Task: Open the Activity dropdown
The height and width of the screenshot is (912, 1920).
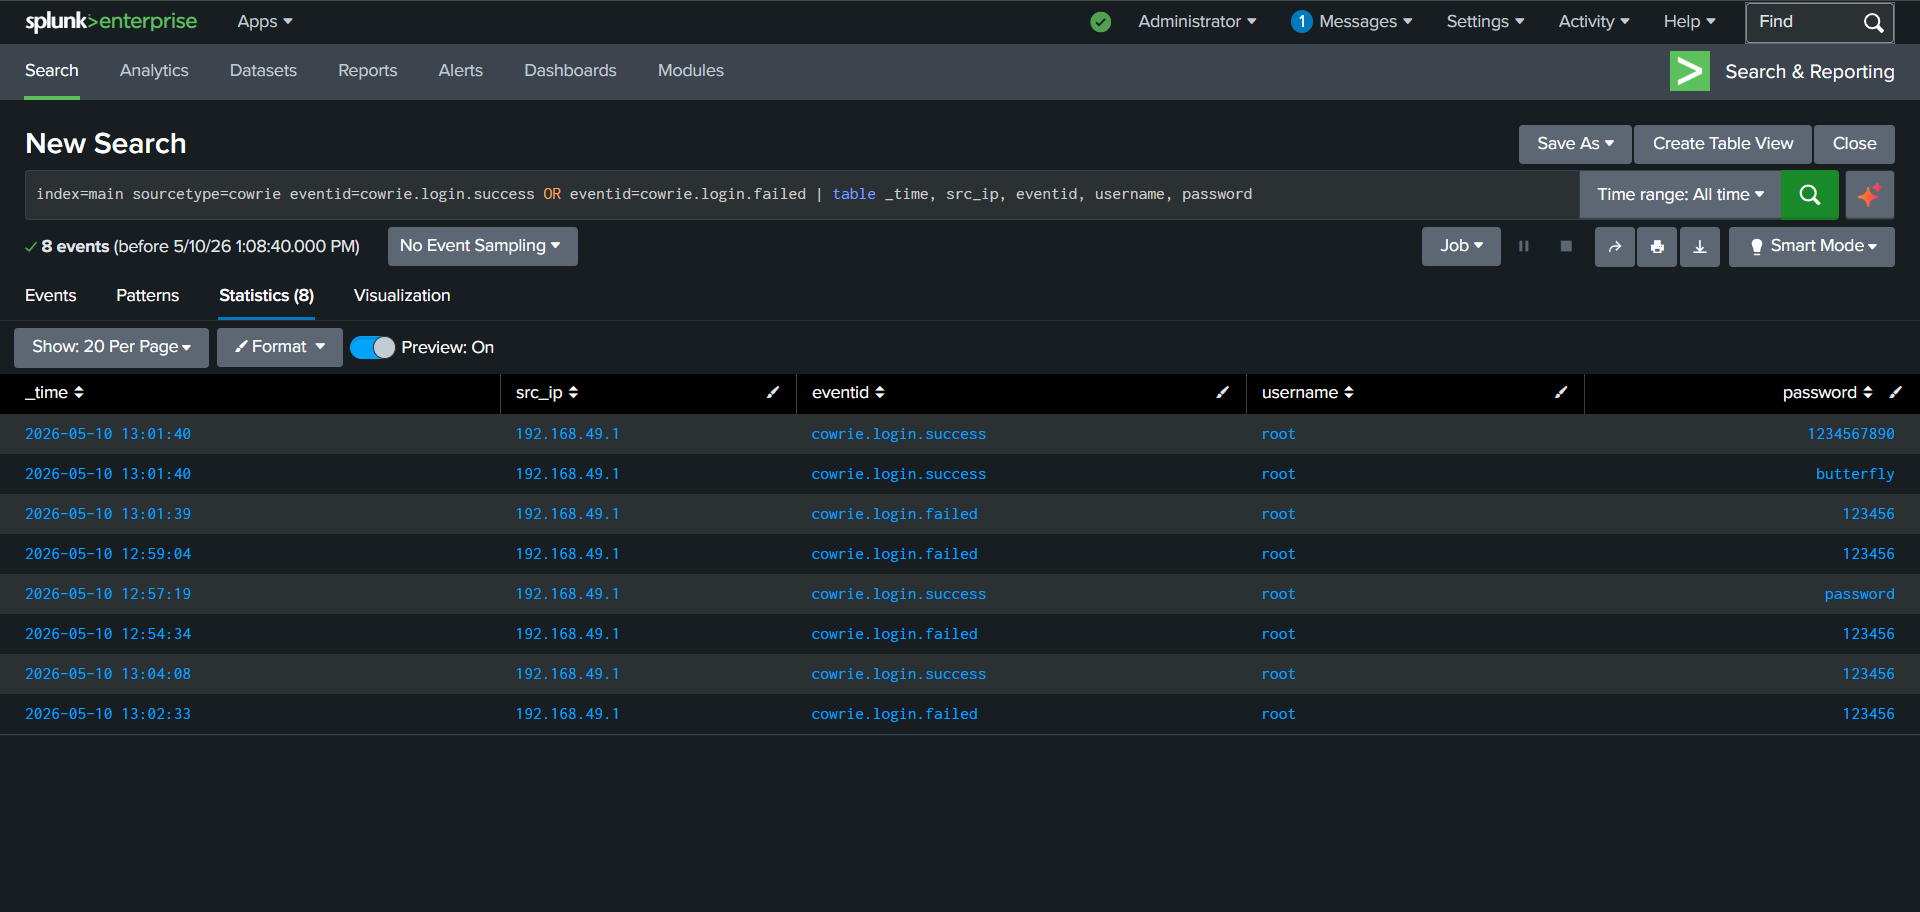Action: [1594, 22]
